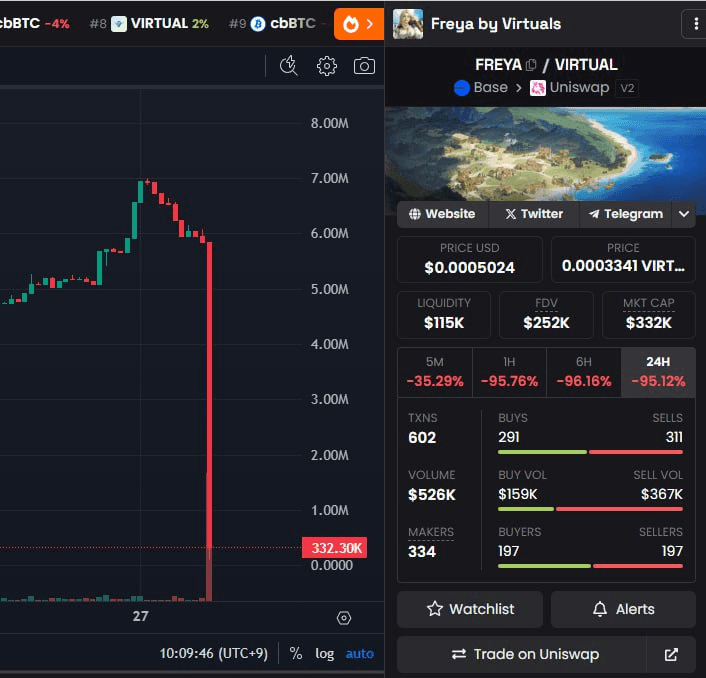Select the 5M timeframe tab

tap(435, 372)
